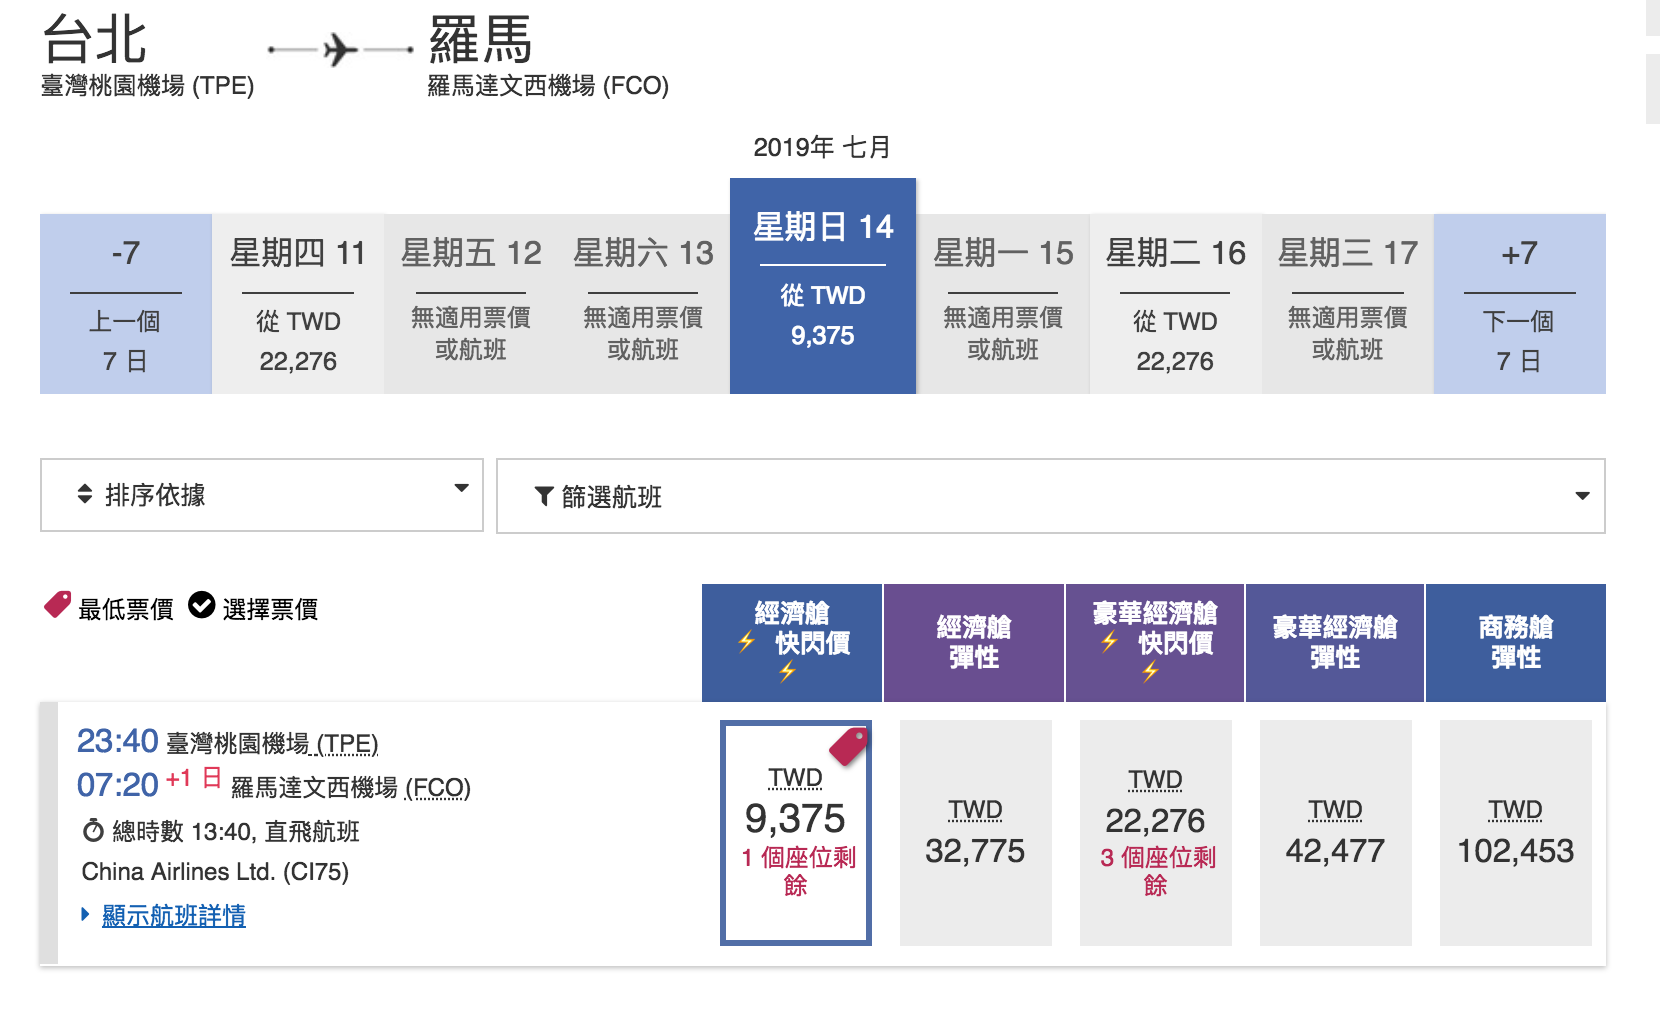Click the stopwatch icon beside 總時數

click(x=93, y=830)
